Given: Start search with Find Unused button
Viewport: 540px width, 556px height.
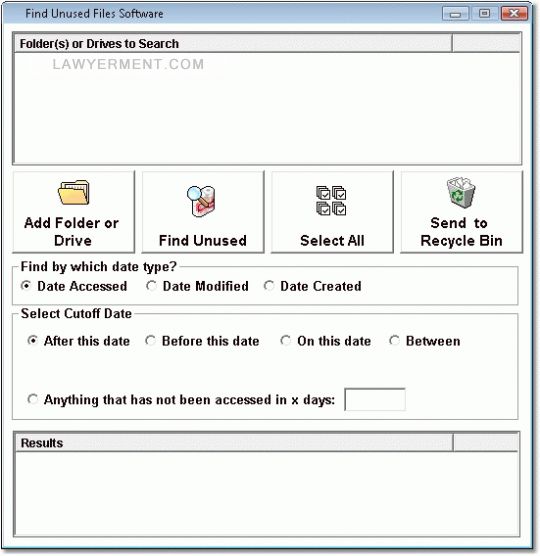Looking at the screenshot, I should [x=203, y=212].
